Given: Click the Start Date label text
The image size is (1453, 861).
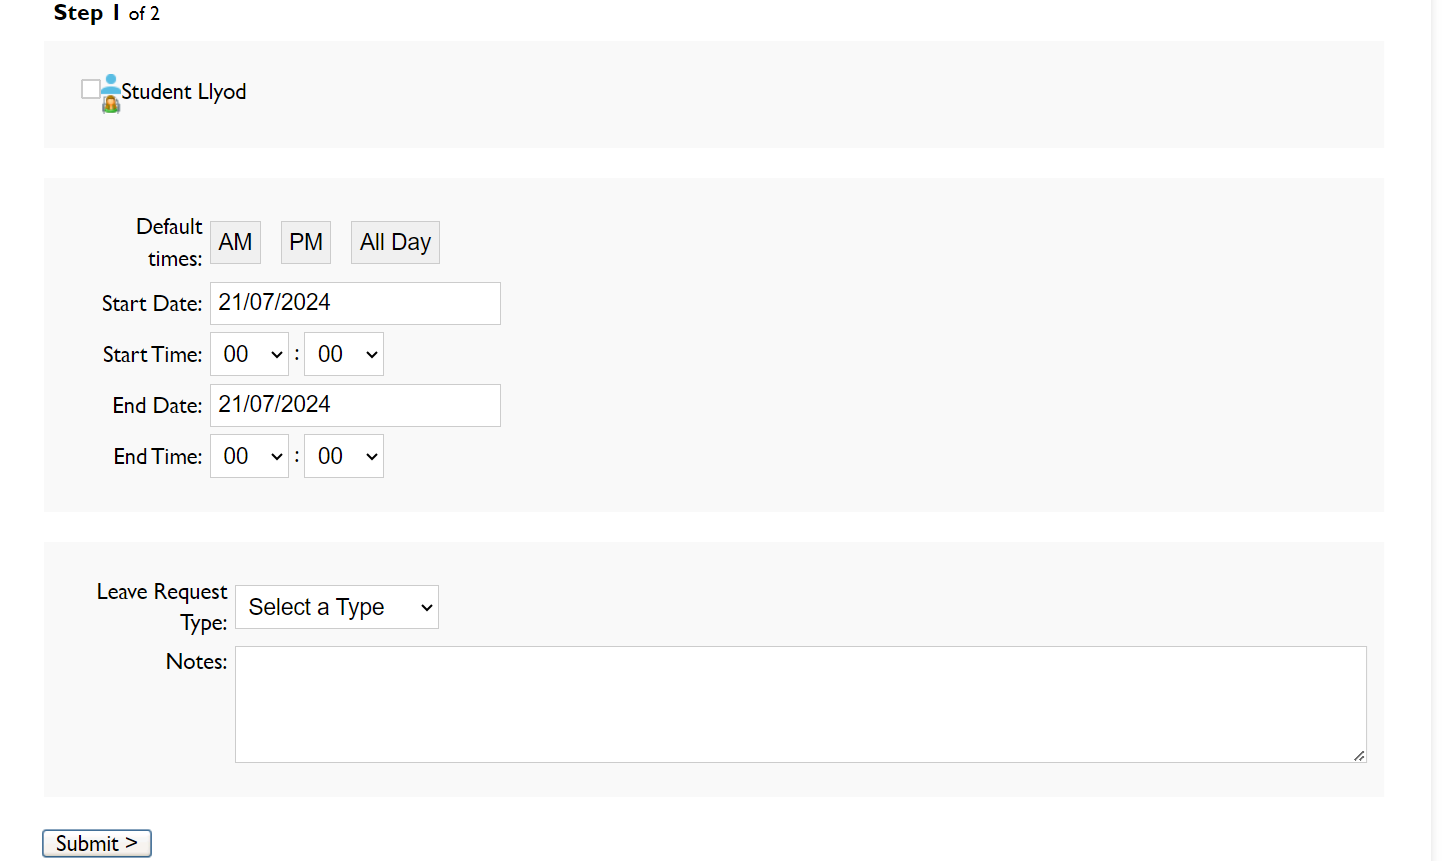Looking at the screenshot, I should pos(152,304).
